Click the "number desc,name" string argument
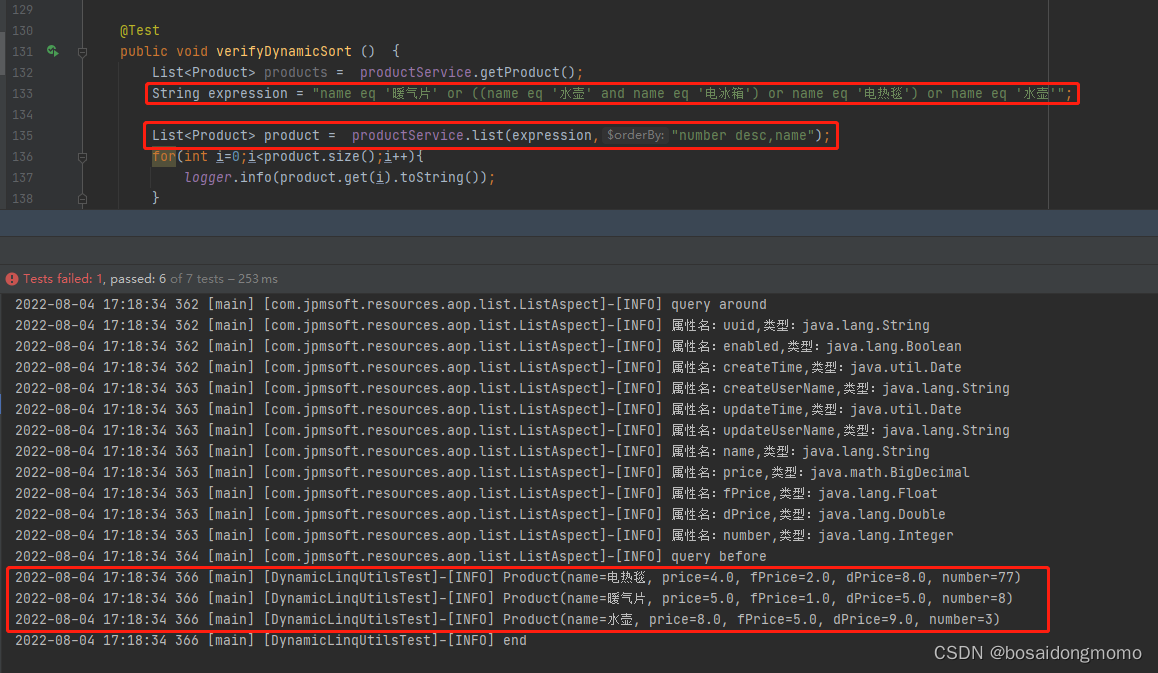Screen dimensions: 1158x673 tap(743, 135)
